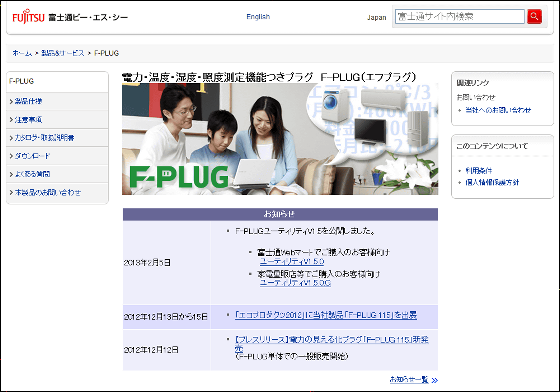Click the 2012年12月12日 date cell

tap(167, 350)
